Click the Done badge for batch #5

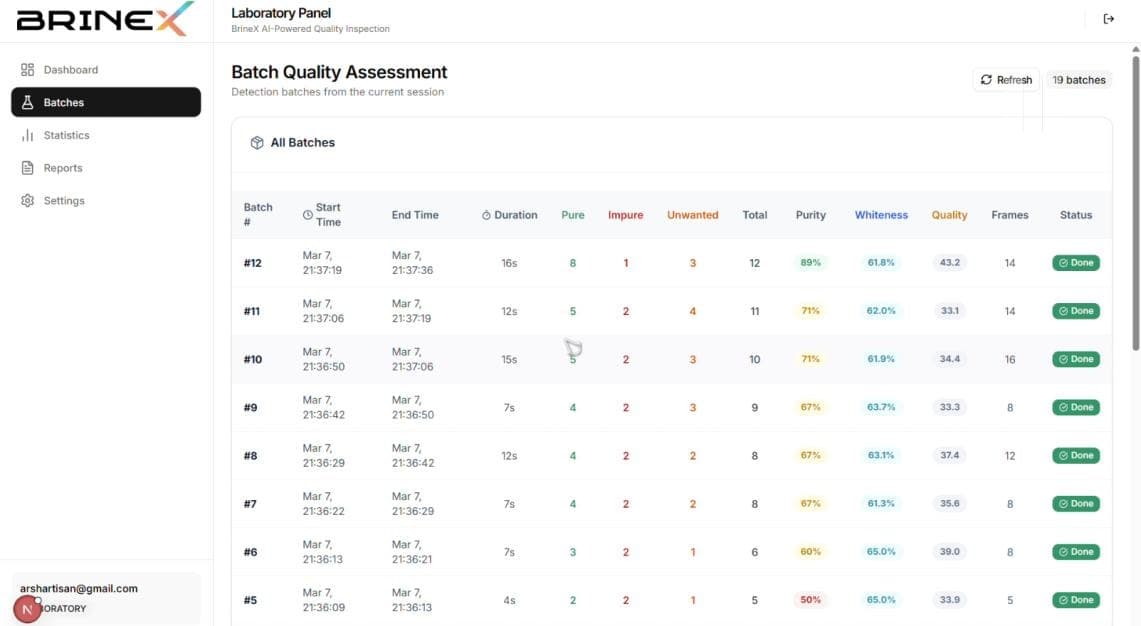pyautogui.click(x=1076, y=600)
